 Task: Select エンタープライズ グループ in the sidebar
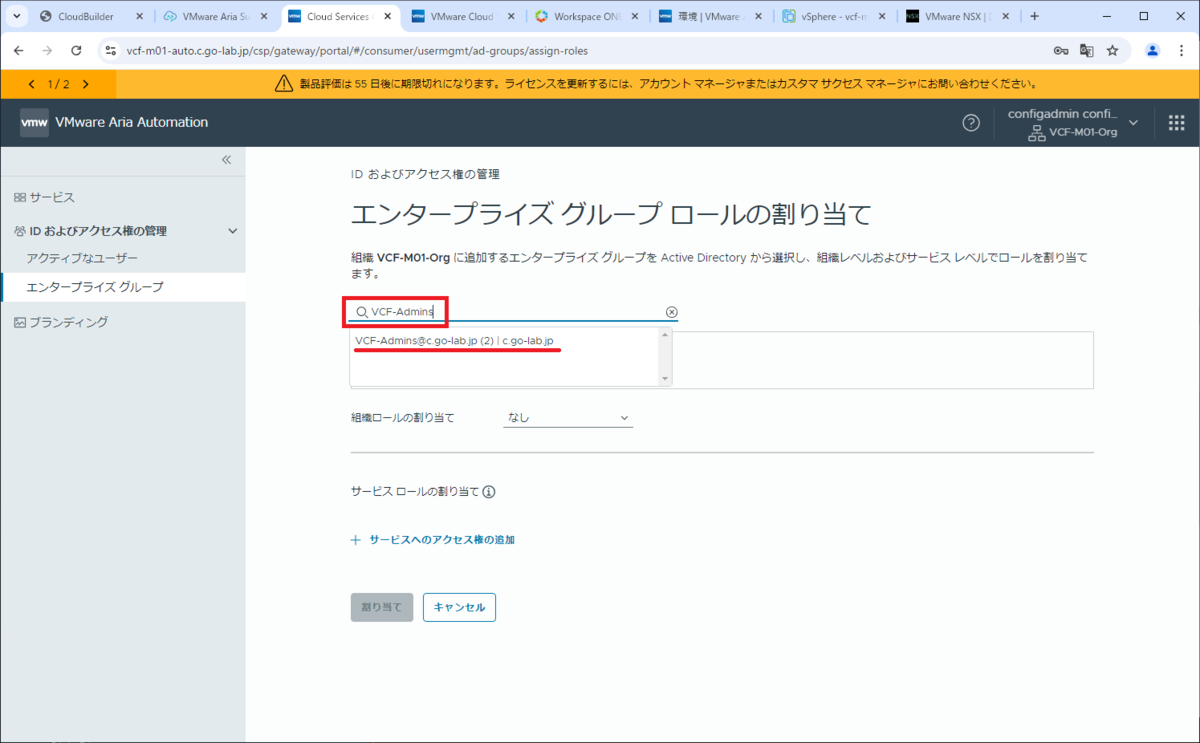click(122, 287)
